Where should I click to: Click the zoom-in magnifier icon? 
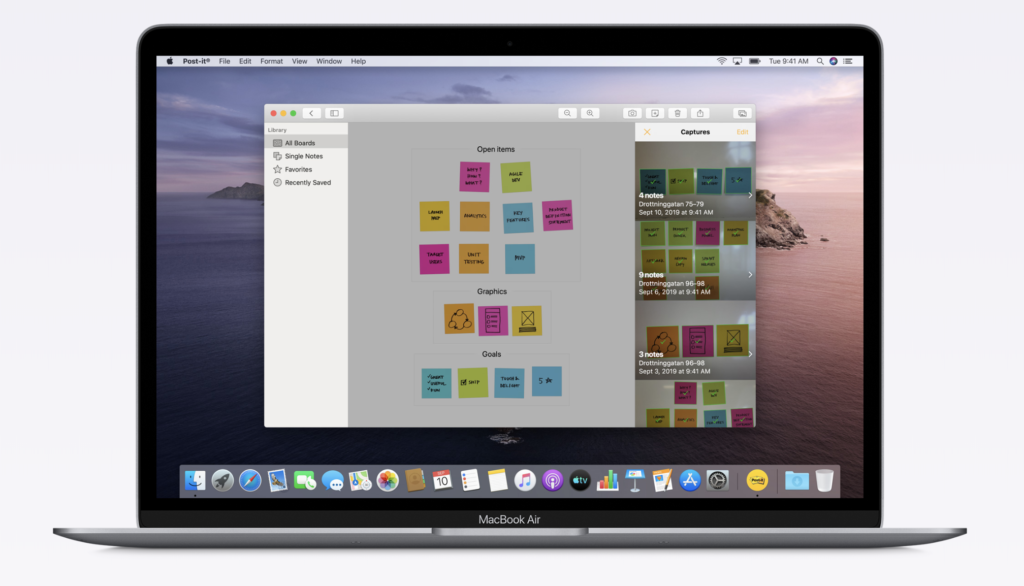[590, 113]
